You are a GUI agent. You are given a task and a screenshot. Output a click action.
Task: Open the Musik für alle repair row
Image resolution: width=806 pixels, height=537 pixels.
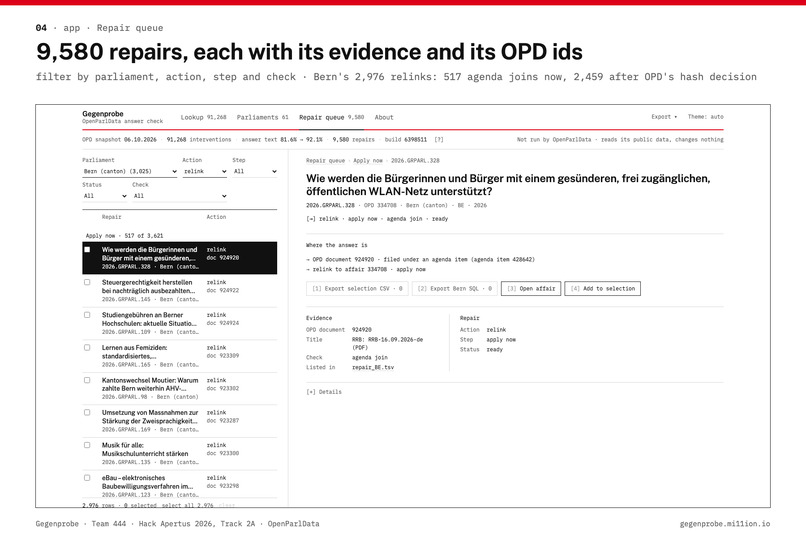tap(179, 453)
